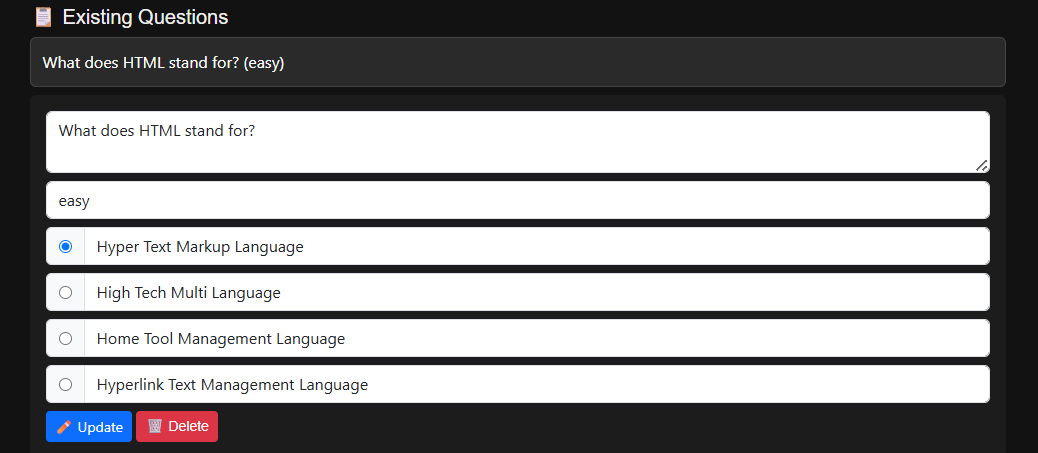Screen dimensions: 1038x453
Task: Edit the 'Hyperlink Text Management Language' option field
Action: point(537,384)
